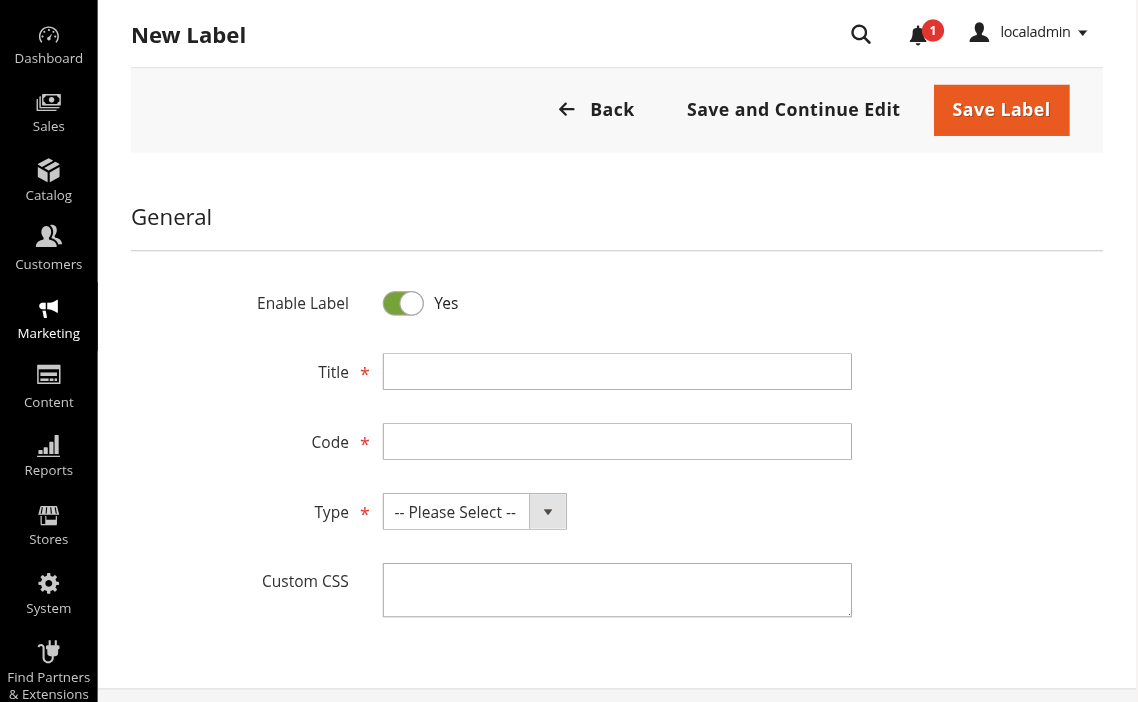Click Save and Continue Edit
This screenshot has width=1138, height=702.
pyautogui.click(x=793, y=110)
